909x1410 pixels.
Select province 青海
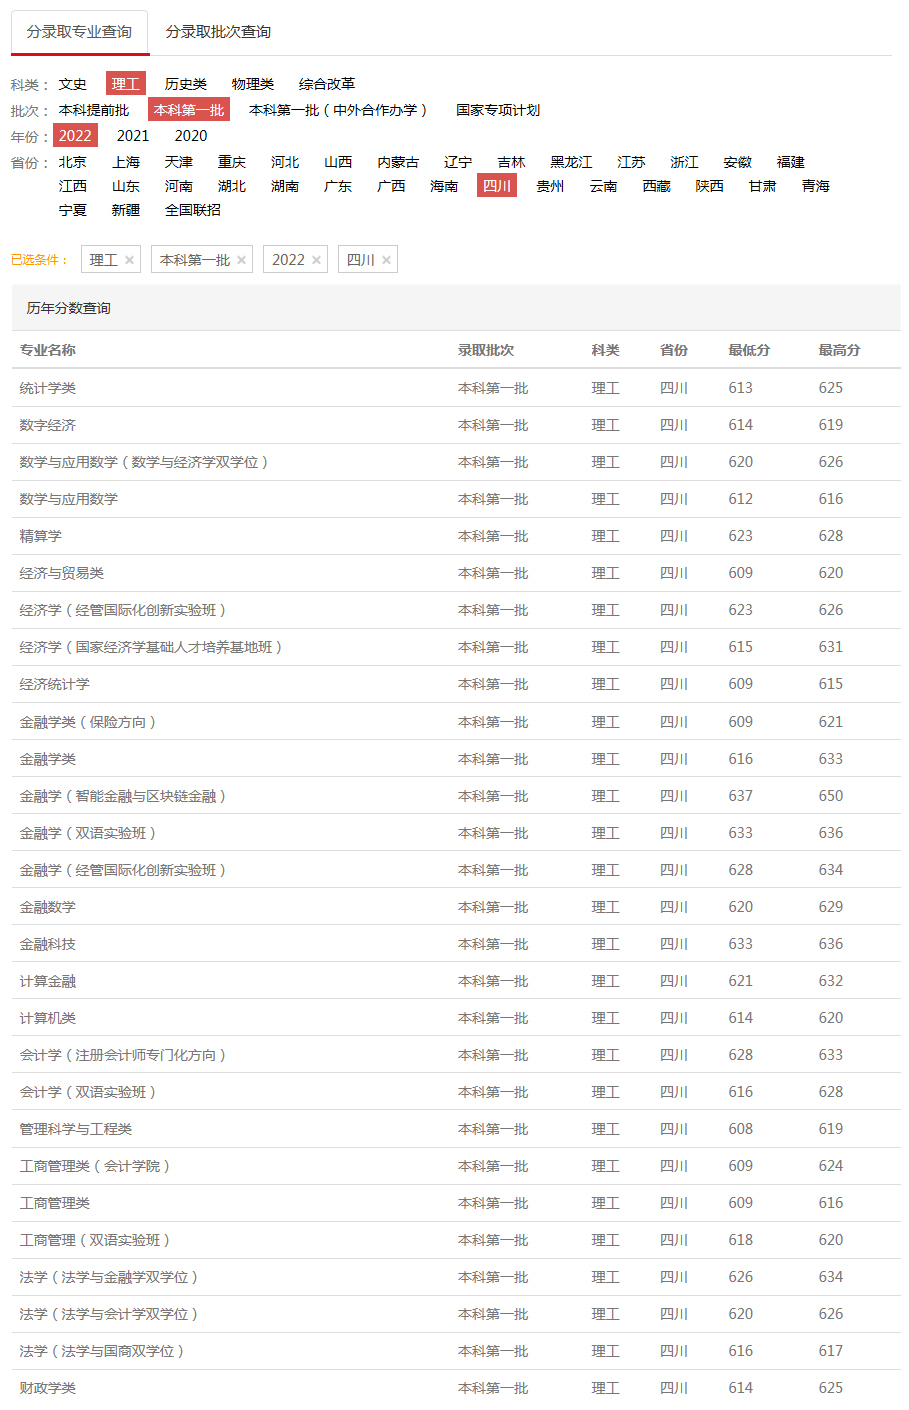point(816,186)
